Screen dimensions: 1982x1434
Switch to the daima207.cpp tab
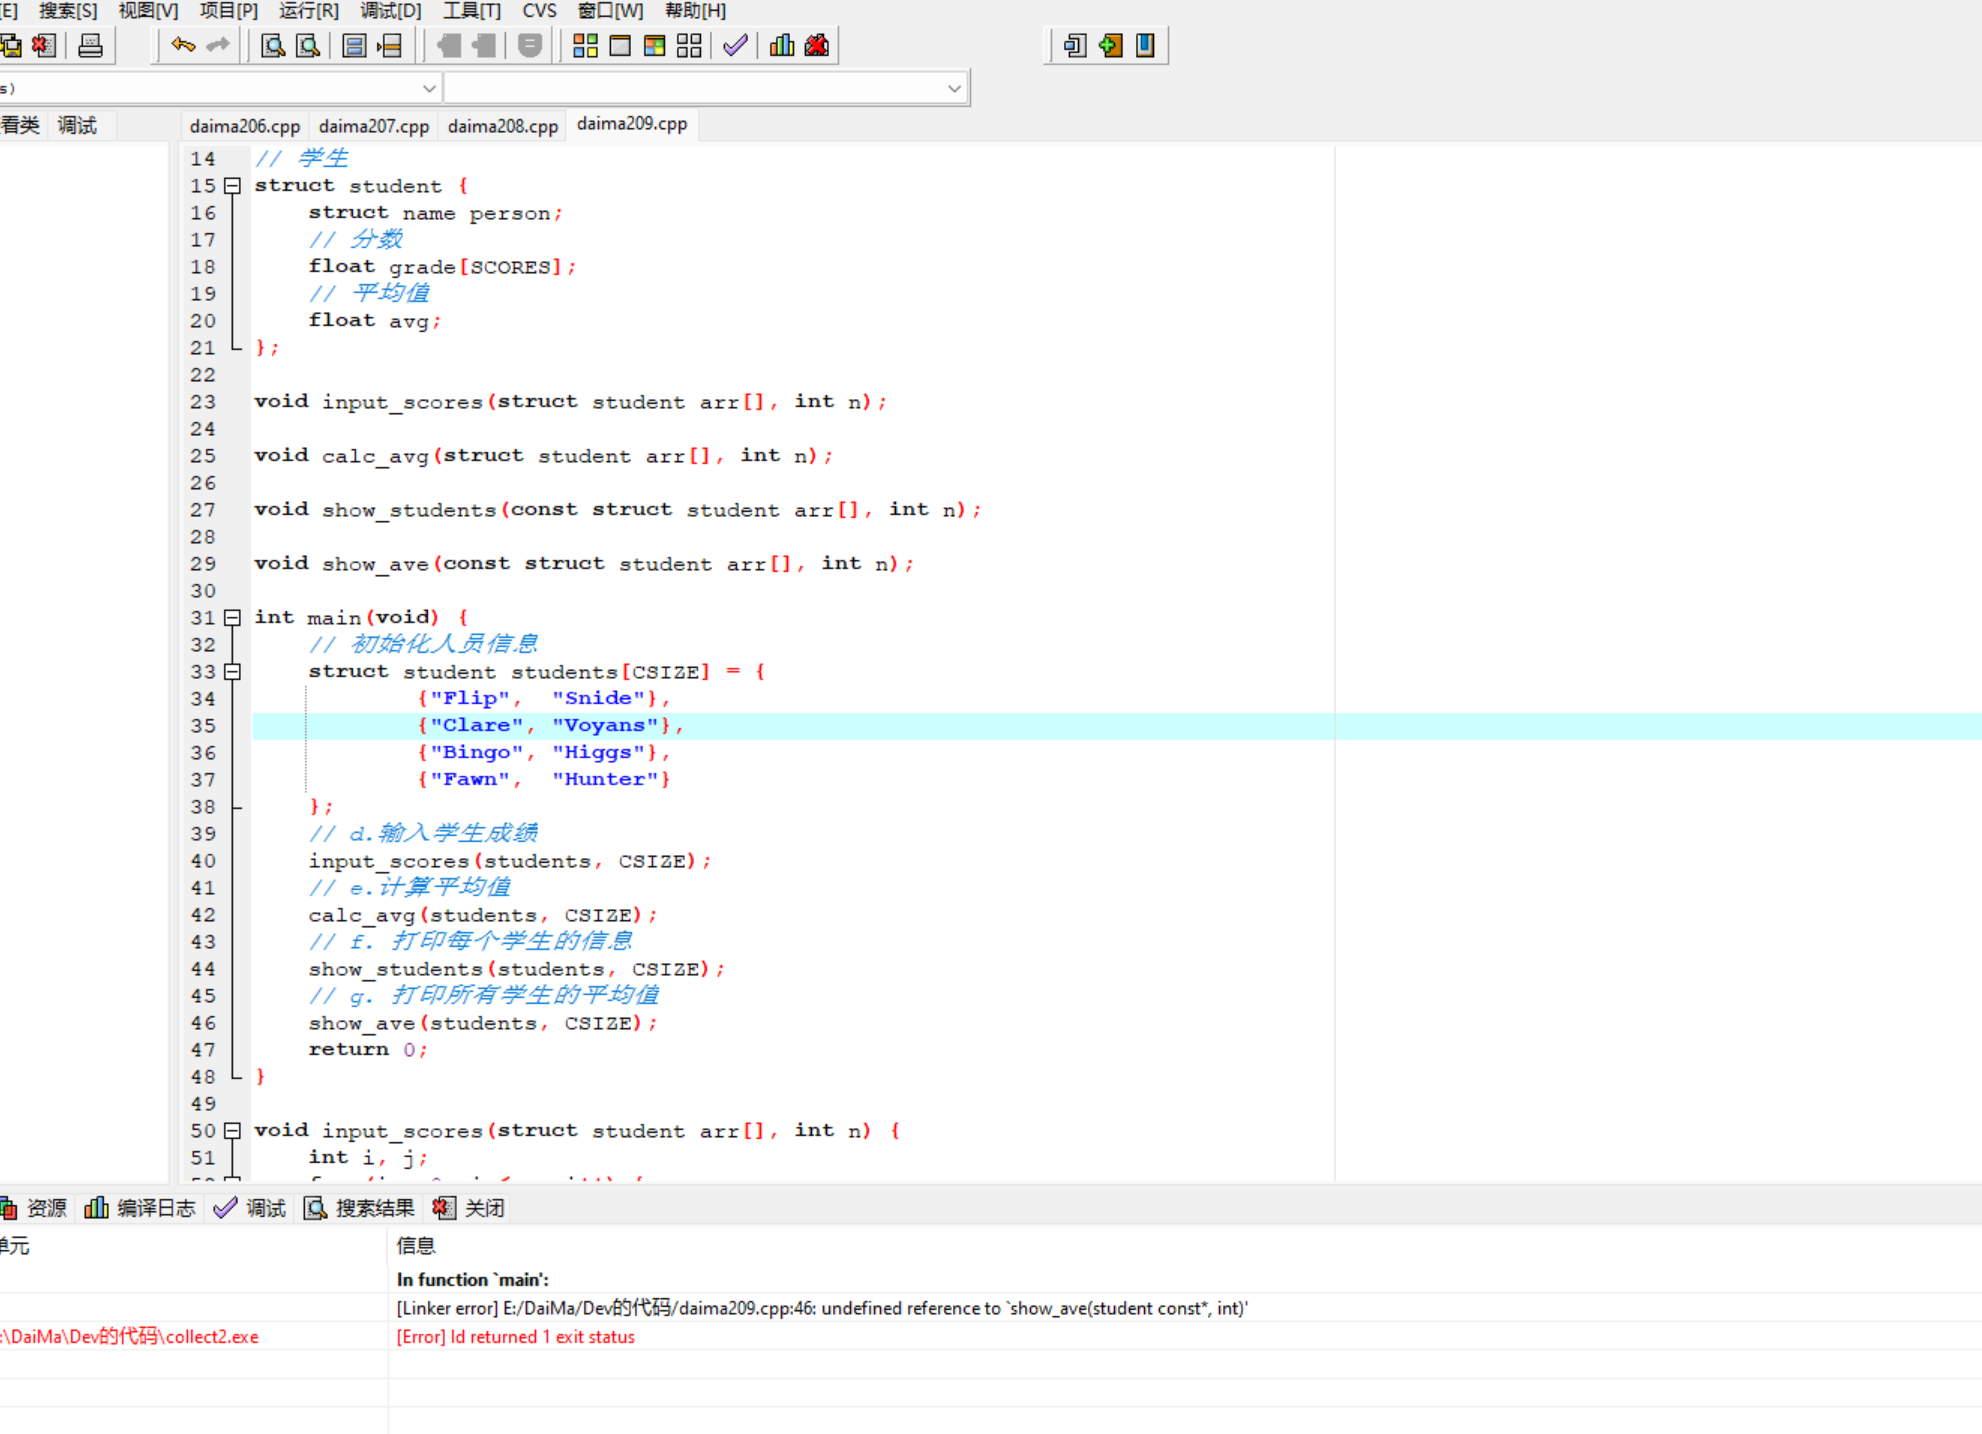pyautogui.click(x=373, y=126)
